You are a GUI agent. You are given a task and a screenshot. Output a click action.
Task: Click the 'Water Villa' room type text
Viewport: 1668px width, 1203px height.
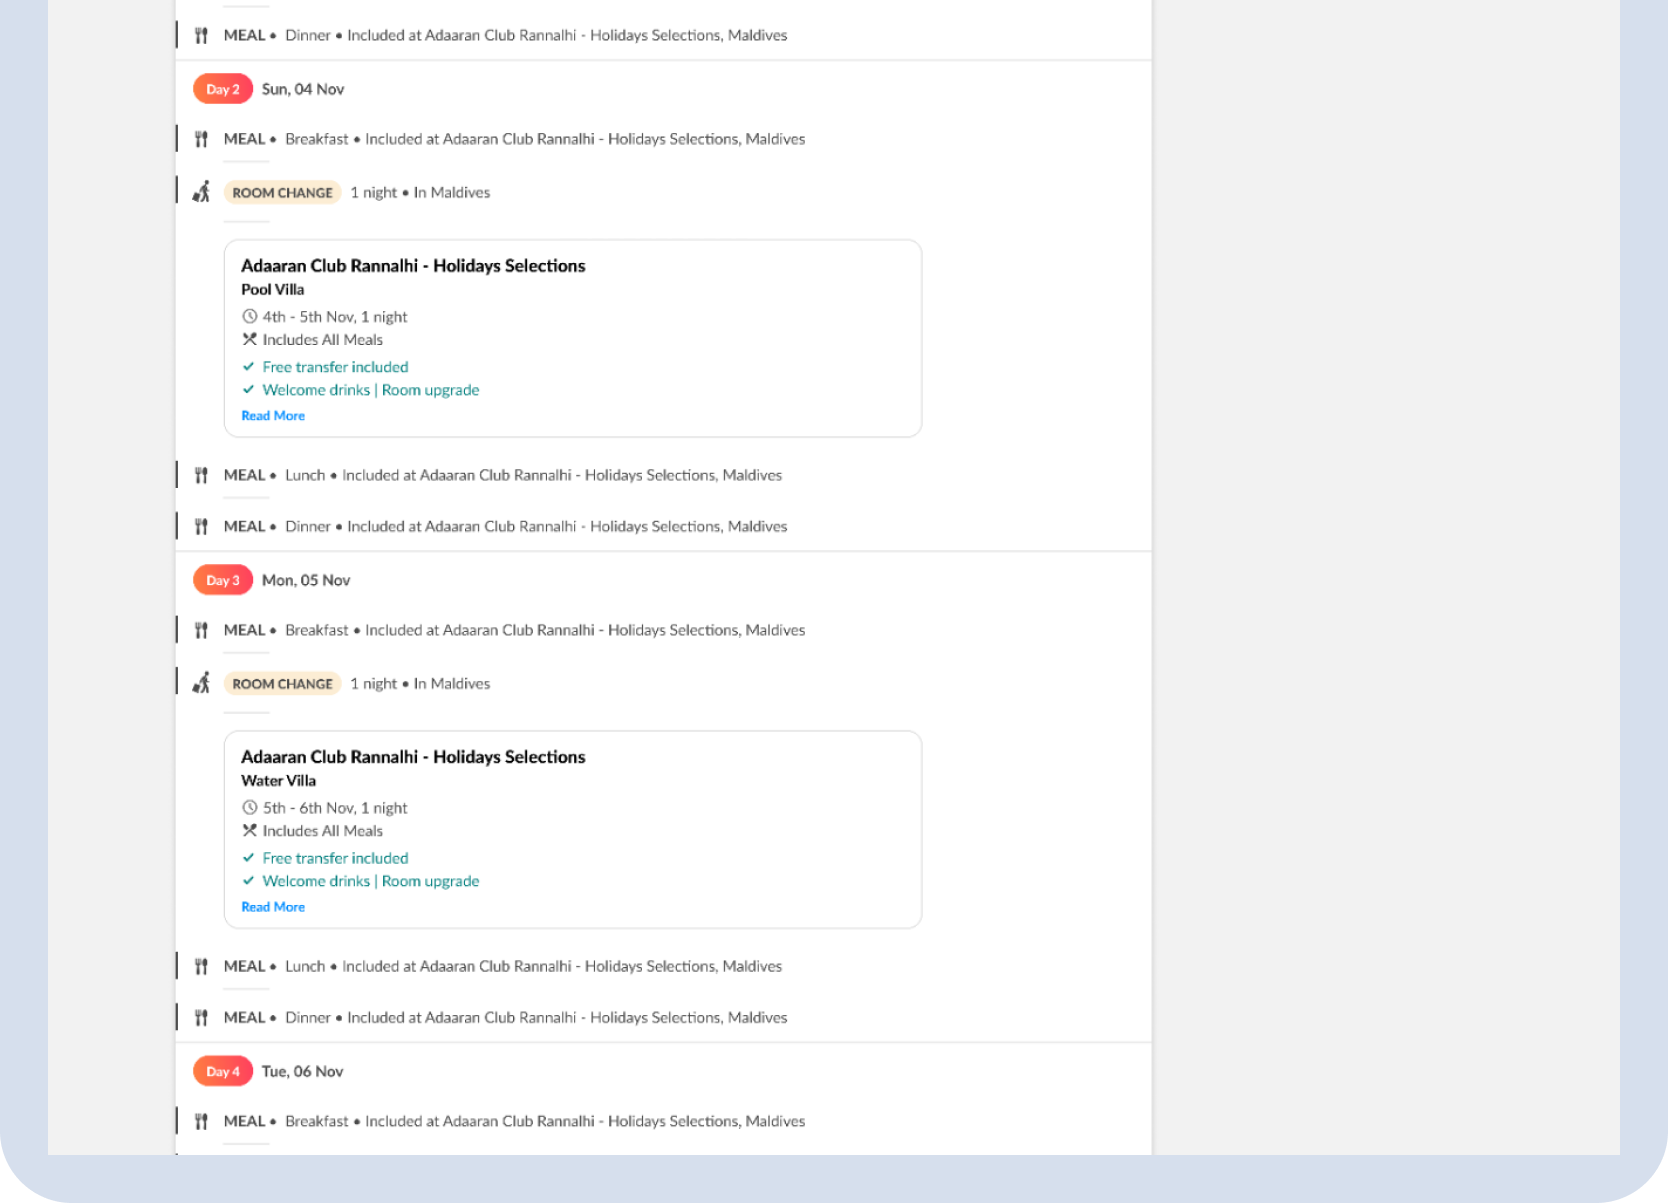coord(279,780)
